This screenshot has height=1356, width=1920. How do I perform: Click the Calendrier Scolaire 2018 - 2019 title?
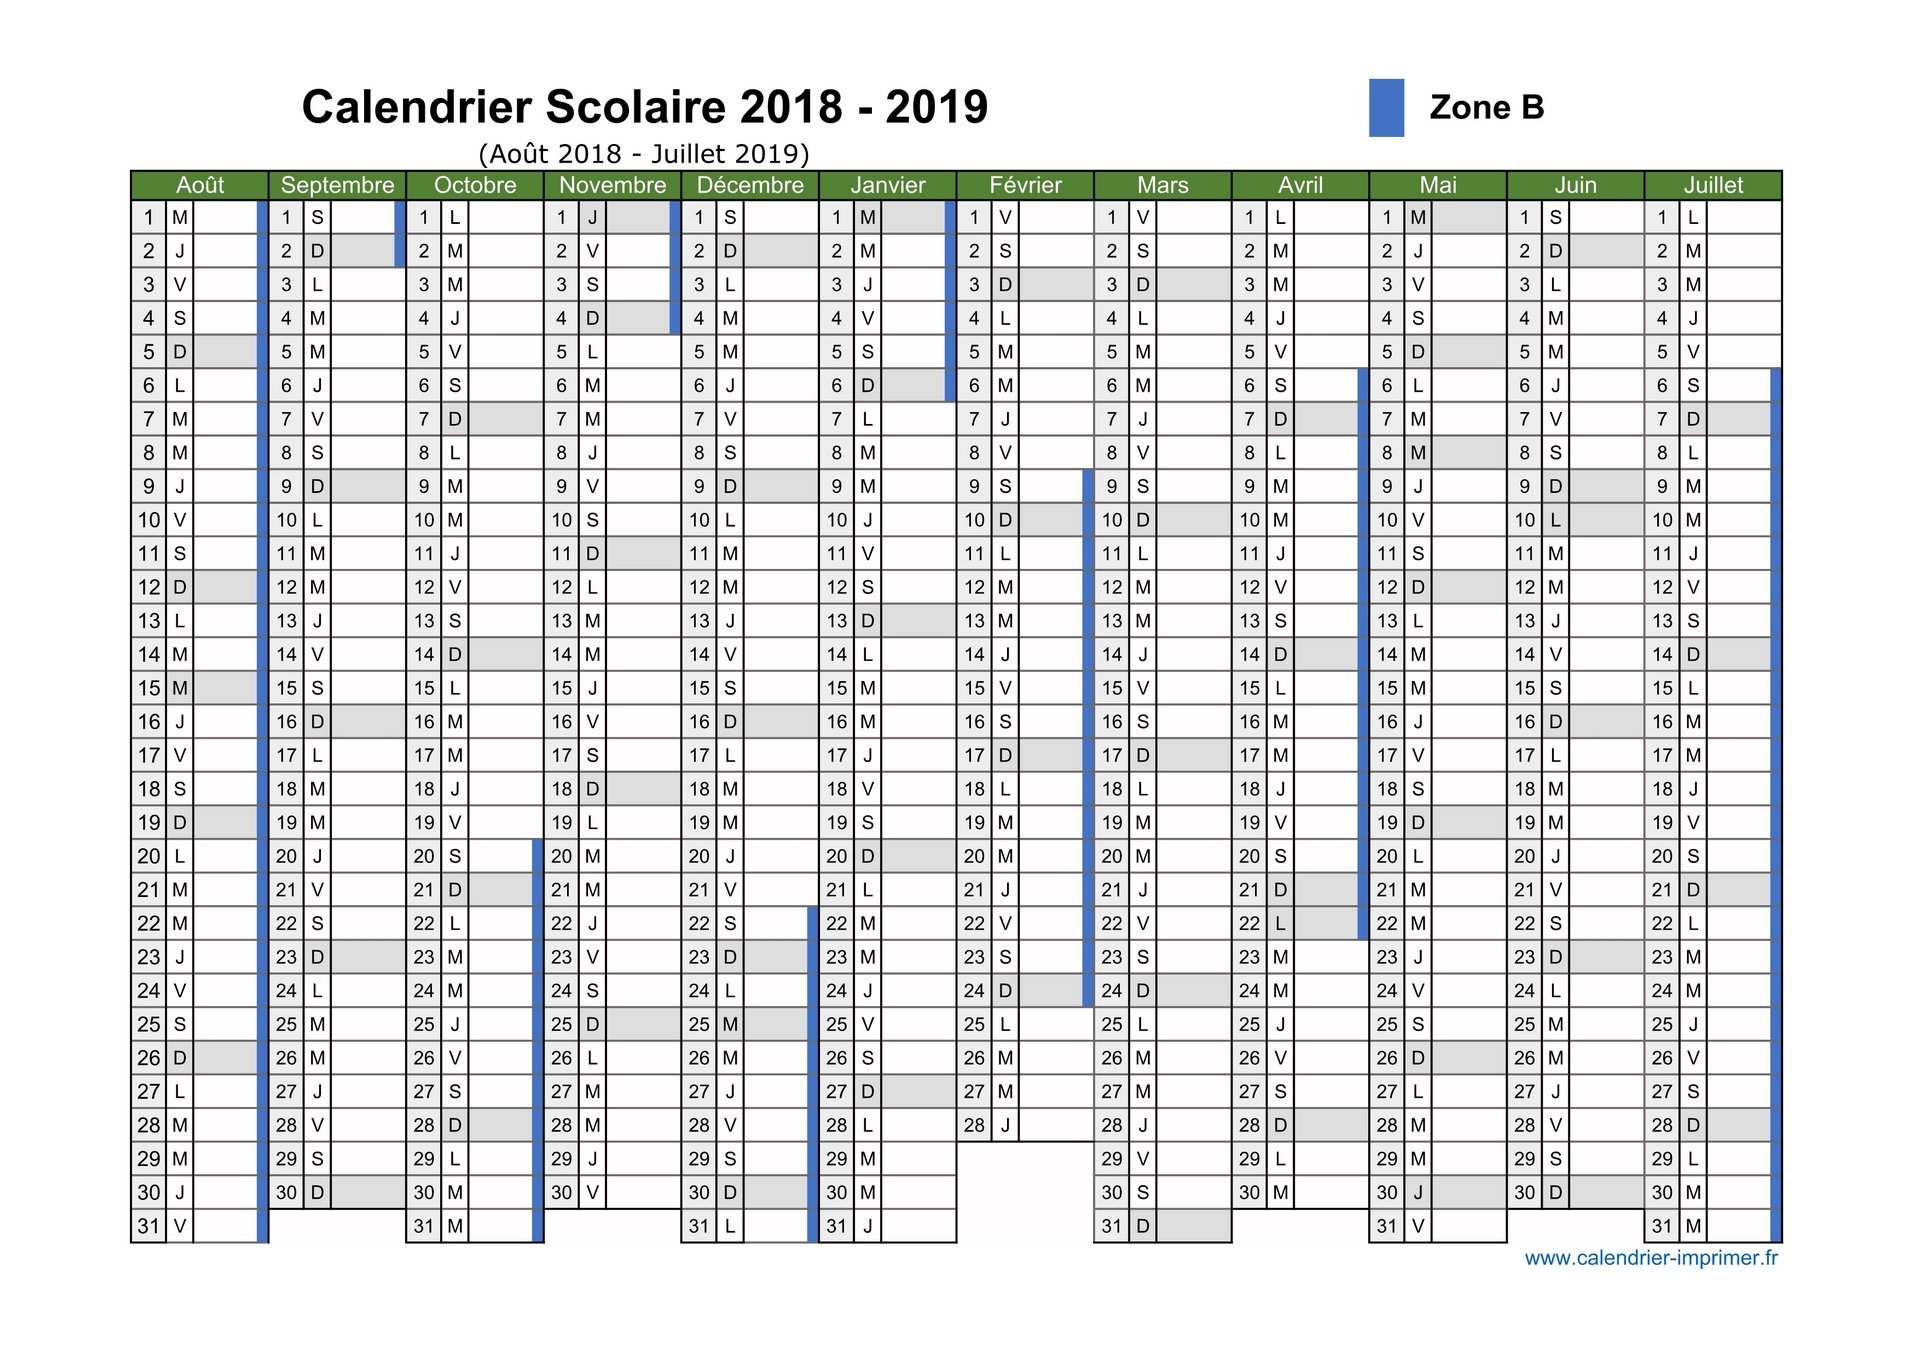click(x=645, y=107)
